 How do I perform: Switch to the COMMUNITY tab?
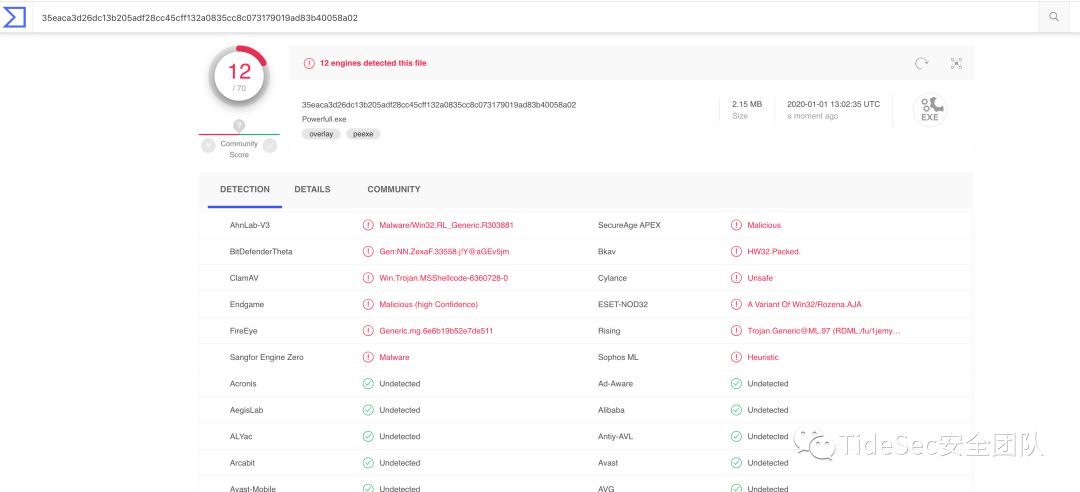pyautogui.click(x=393, y=189)
